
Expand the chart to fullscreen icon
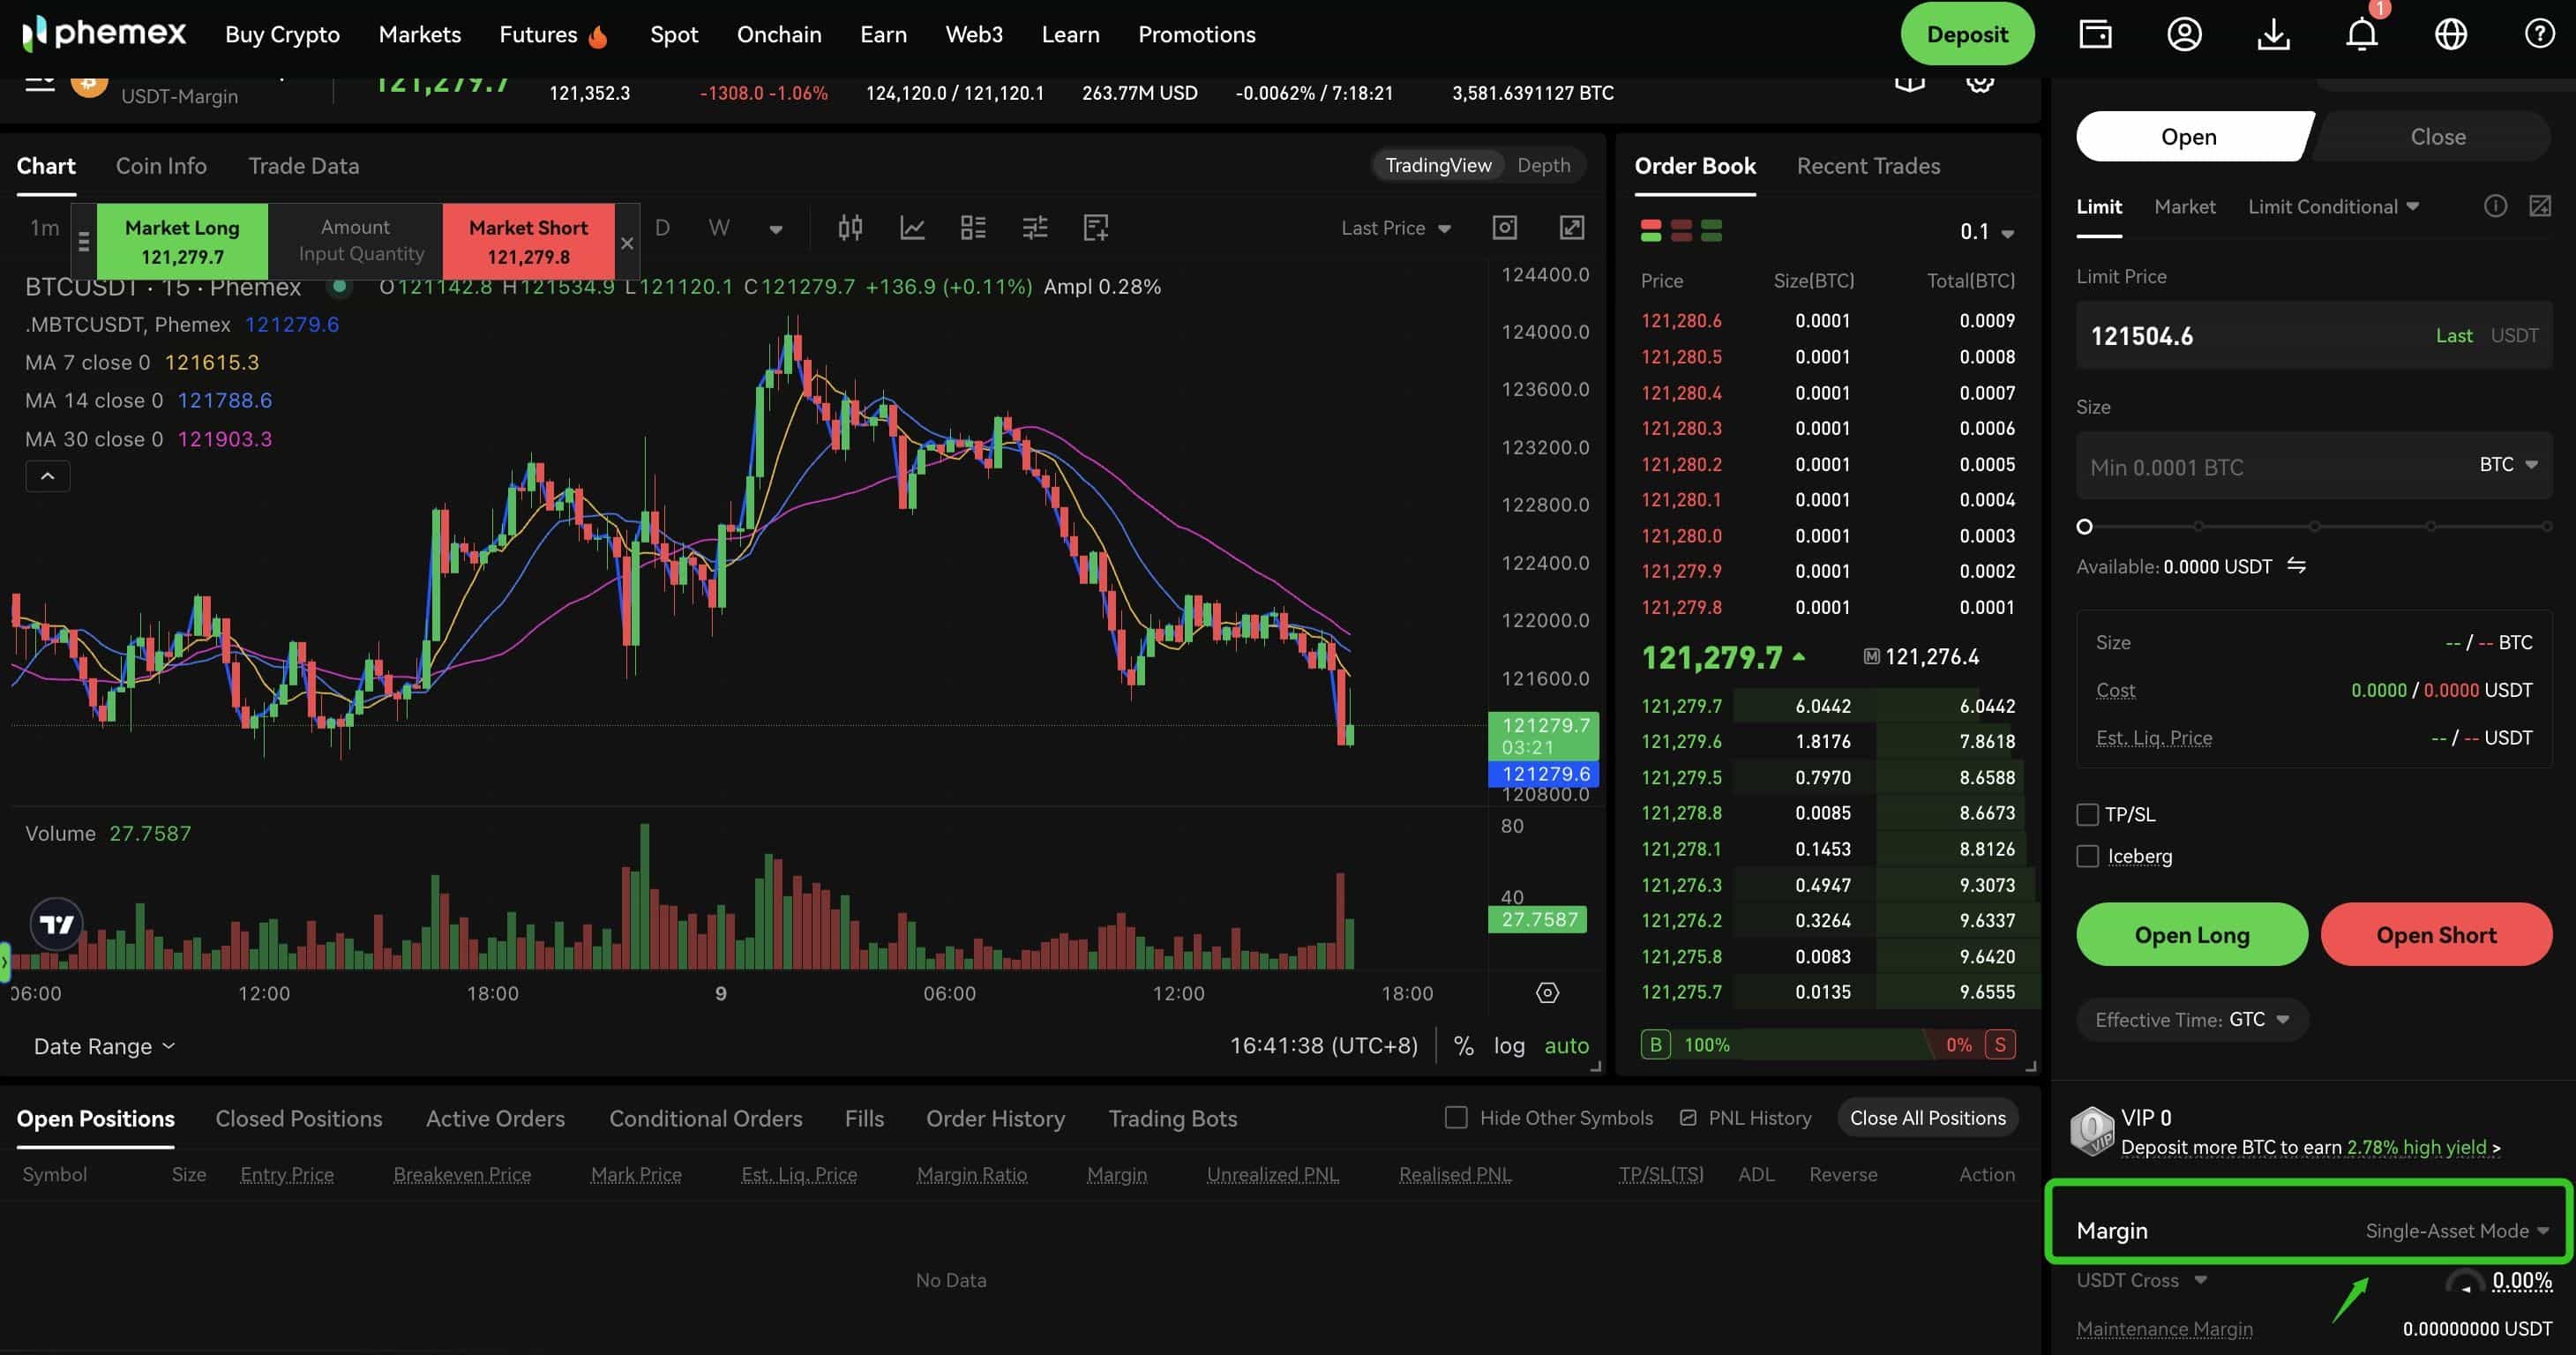tap(1571, 228)
